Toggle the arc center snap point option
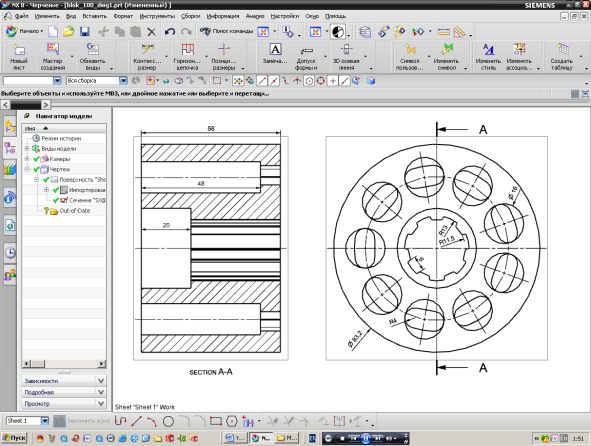The width and height of the screenshot is (591, 446). click(x=309, y=81)
